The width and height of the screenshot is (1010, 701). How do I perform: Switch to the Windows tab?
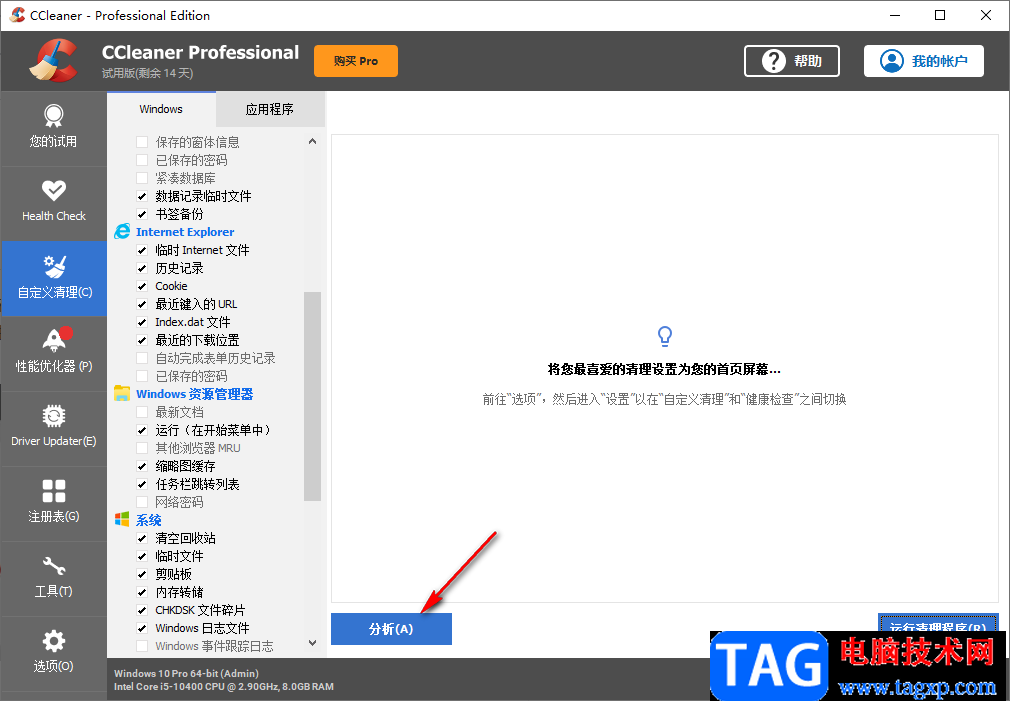[161, 109]
